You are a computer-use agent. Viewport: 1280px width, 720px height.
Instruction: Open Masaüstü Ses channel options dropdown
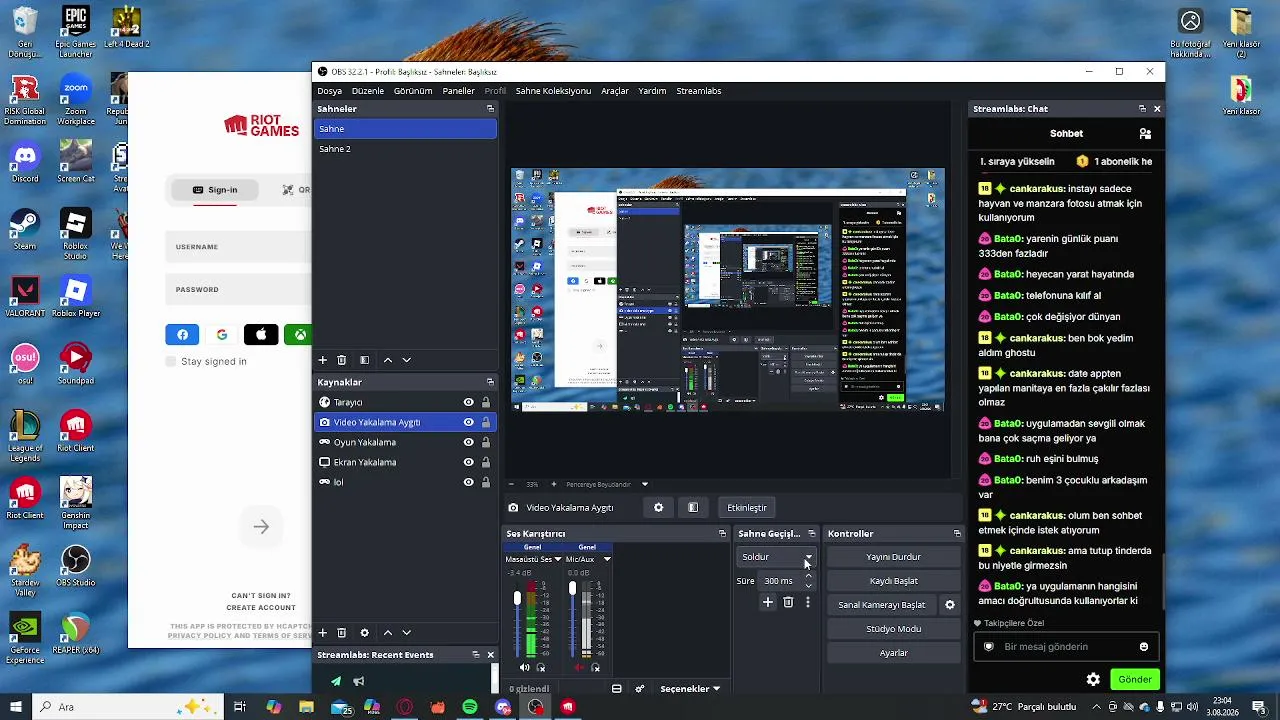click(557, 559)
